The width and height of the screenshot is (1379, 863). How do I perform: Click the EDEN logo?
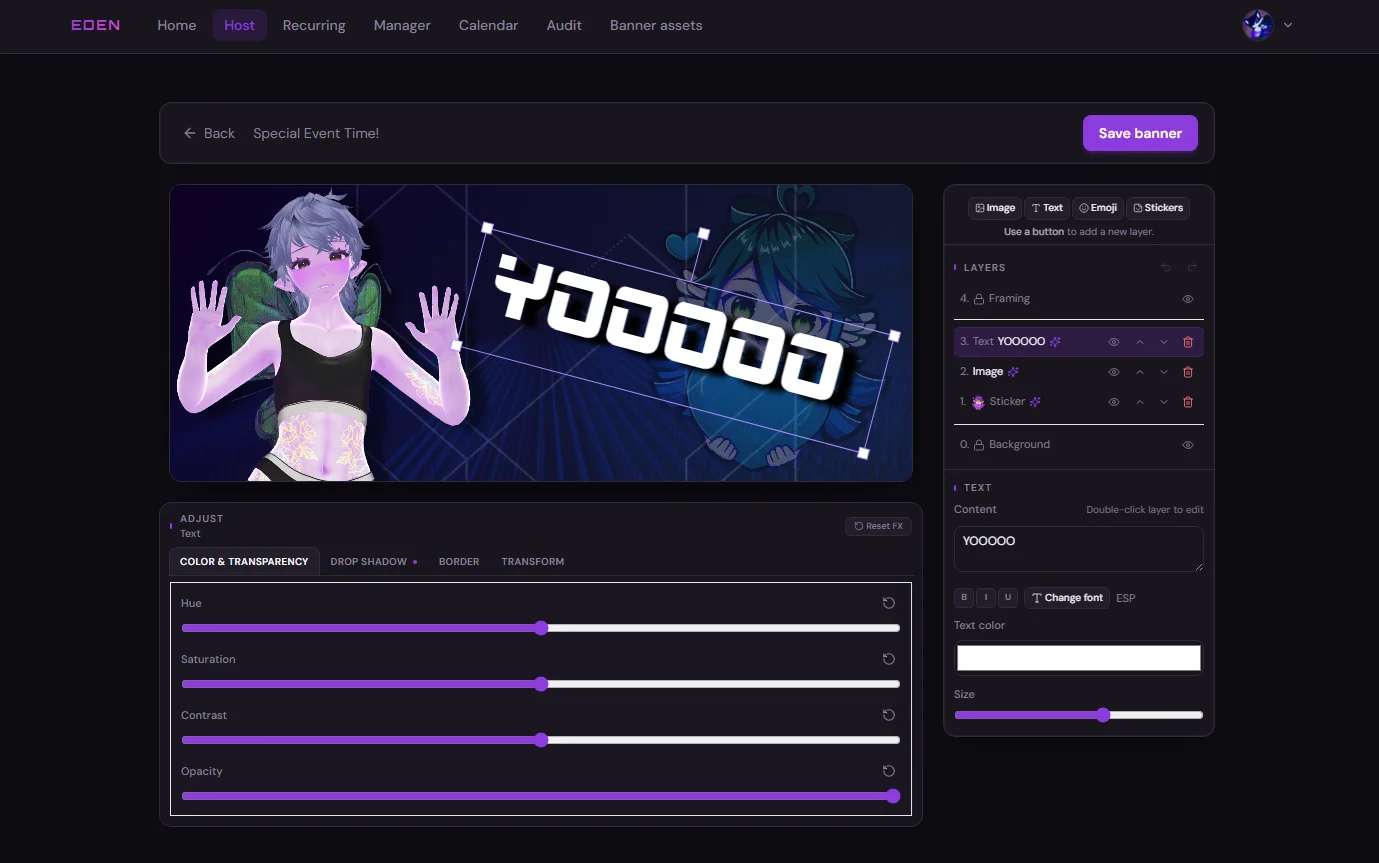[x=95, y=25]
